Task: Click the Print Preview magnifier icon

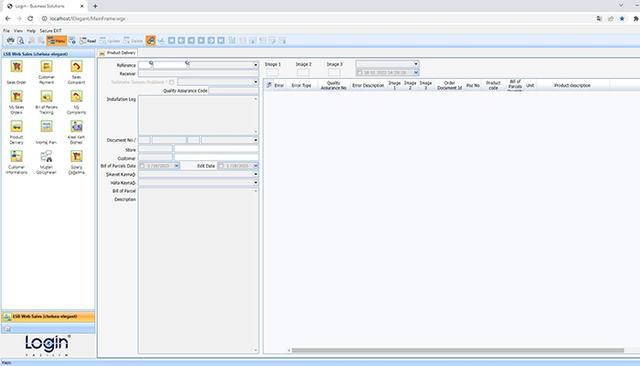Action: pyautogui.click(x=20, y=40)
